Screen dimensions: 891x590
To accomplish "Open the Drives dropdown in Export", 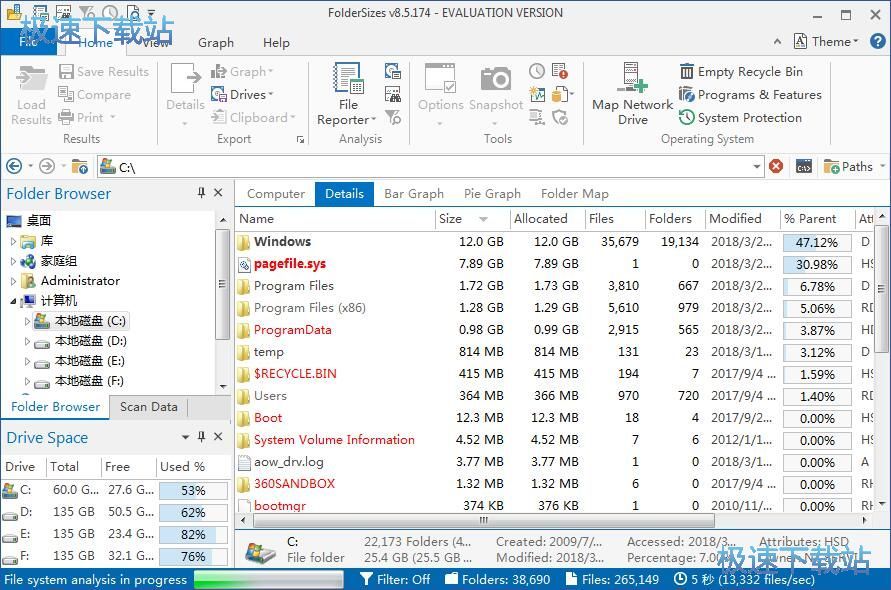I will point(241,94).
